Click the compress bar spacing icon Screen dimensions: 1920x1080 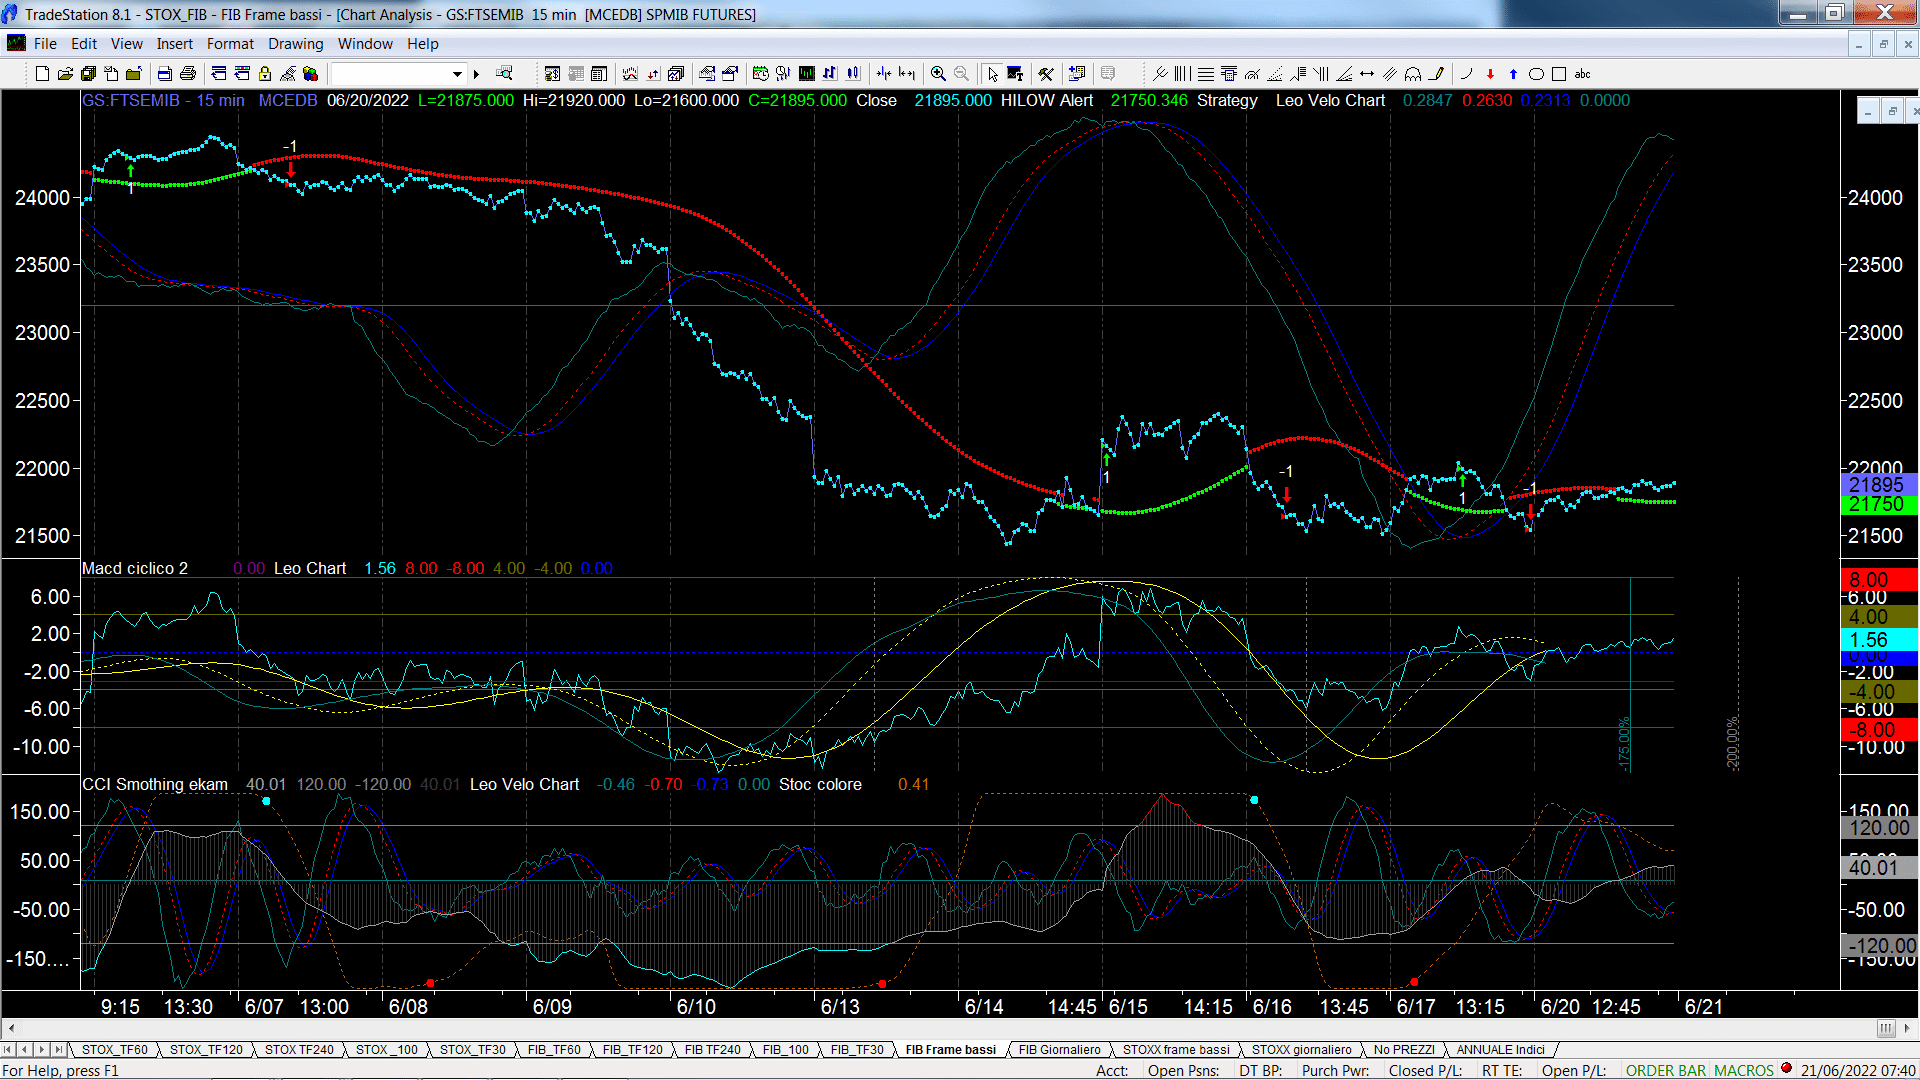[883, 74]
